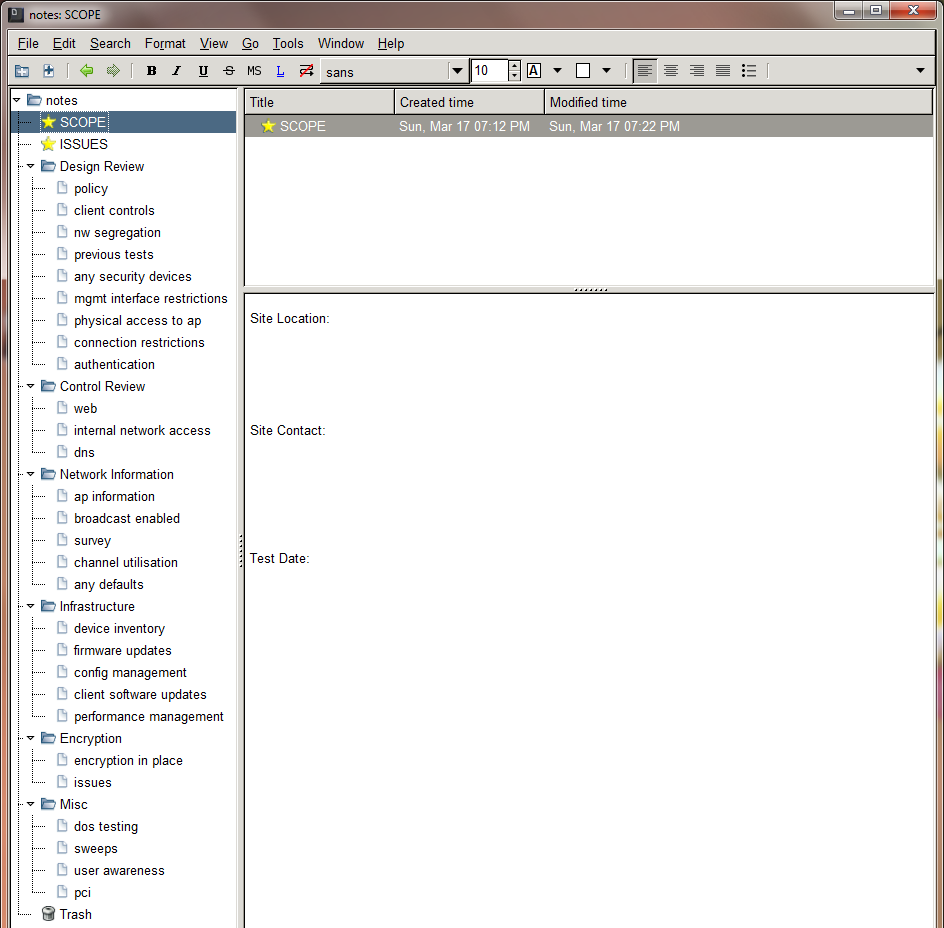Click the Infrastructure folder icon
The height and width of the screenshot is (928, 944).
[48, 606]
